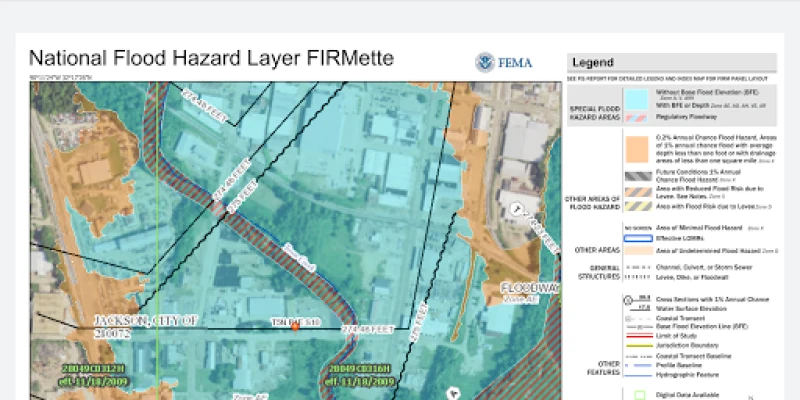Click the SPECIAL FLOOD HAZARD AREAS heading

click(x=595, y=113)
